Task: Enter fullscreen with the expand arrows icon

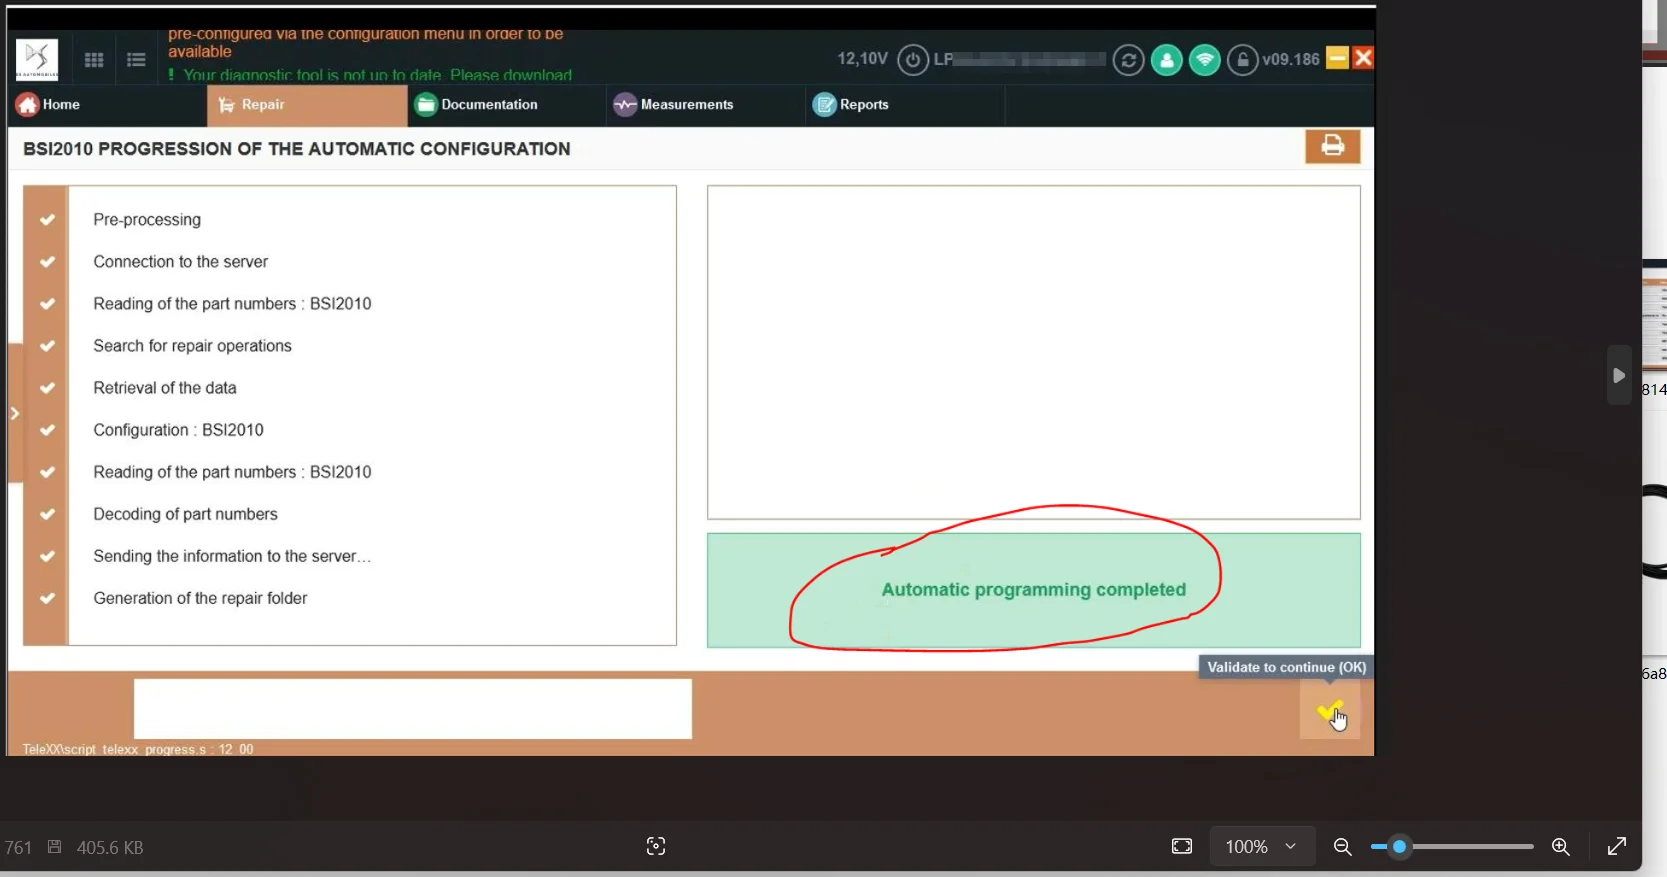Action: click(x=1617, y=847)
